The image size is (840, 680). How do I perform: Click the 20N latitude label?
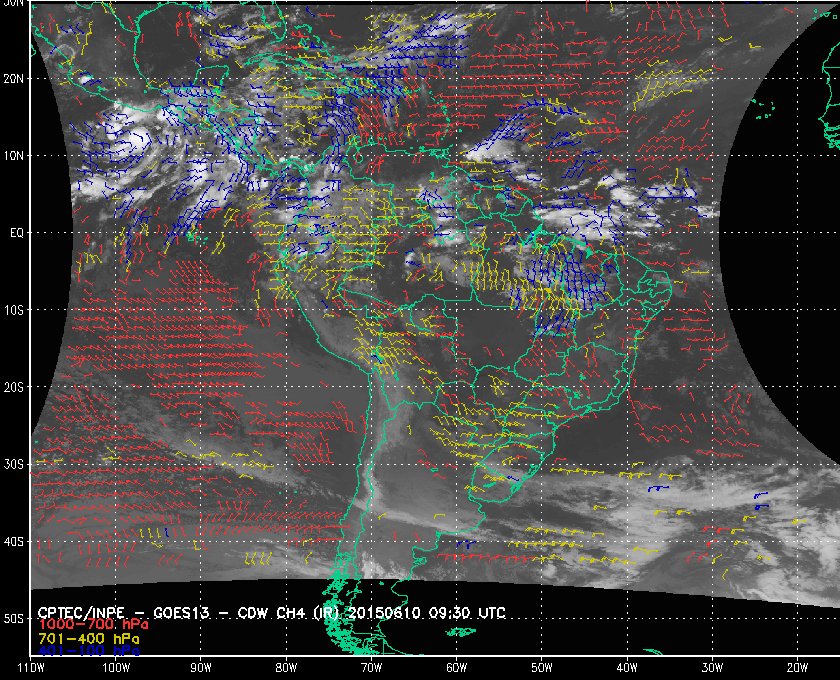click(x=13, y=79)
